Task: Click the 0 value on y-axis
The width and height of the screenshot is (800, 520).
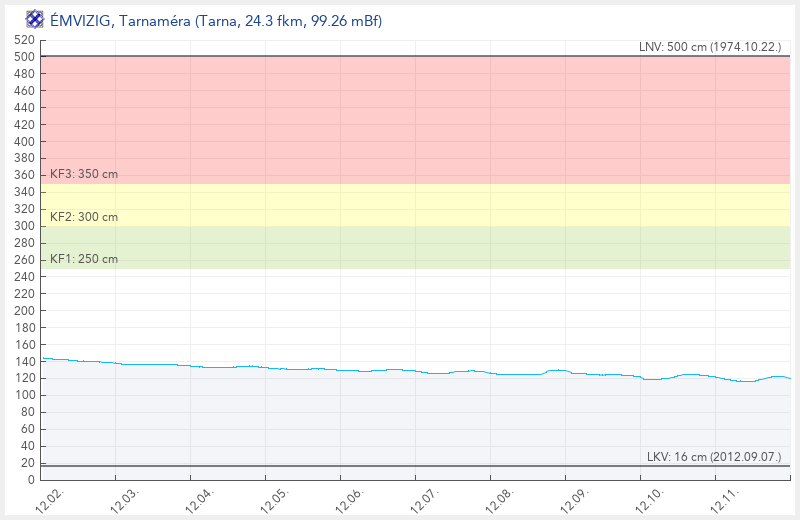Action: [x=30, y=480]
